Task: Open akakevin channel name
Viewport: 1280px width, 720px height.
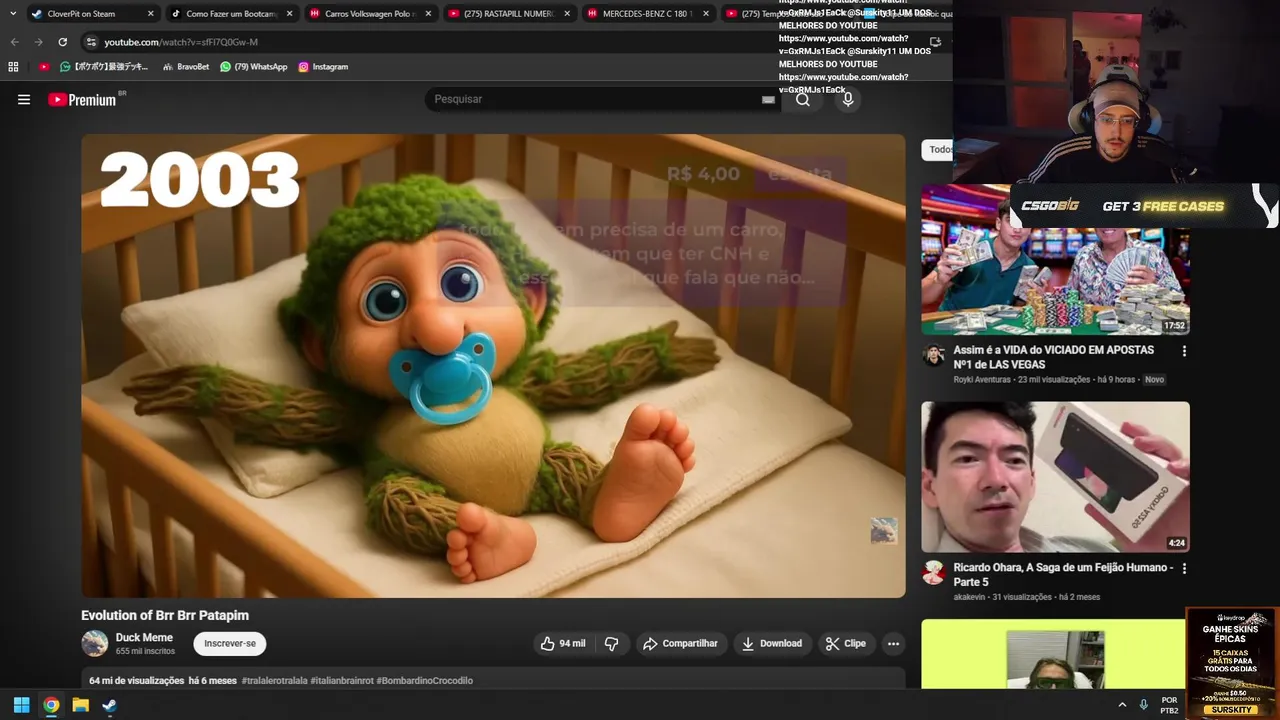Action: coord(970,597)
